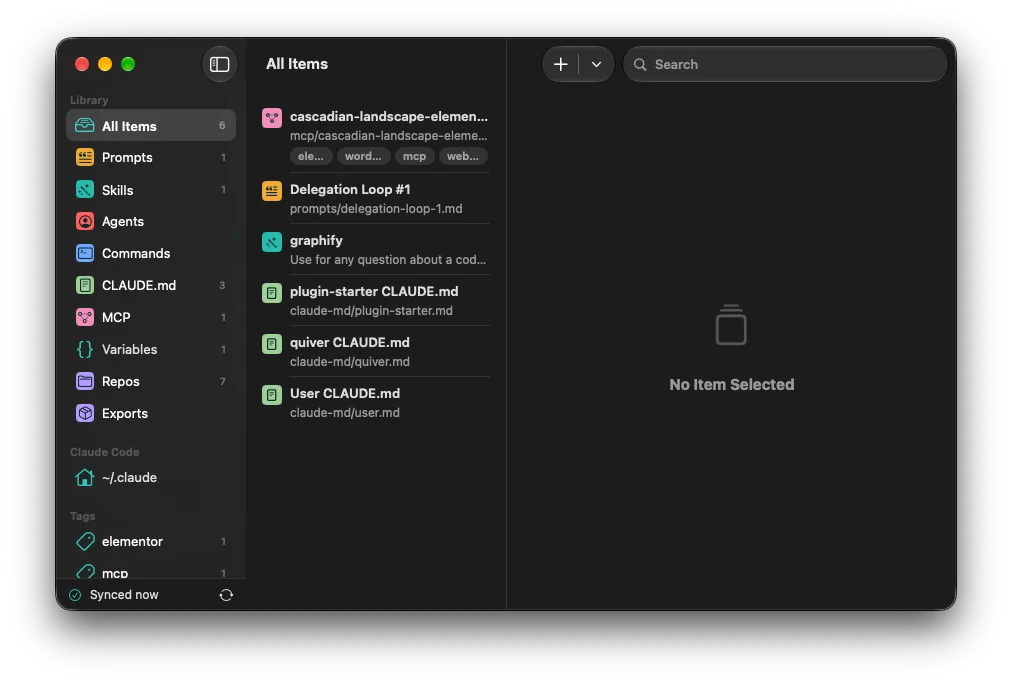Click the Synced now checkmark icon
Viewport: 1012px width, 684px height.
[76, 595]
